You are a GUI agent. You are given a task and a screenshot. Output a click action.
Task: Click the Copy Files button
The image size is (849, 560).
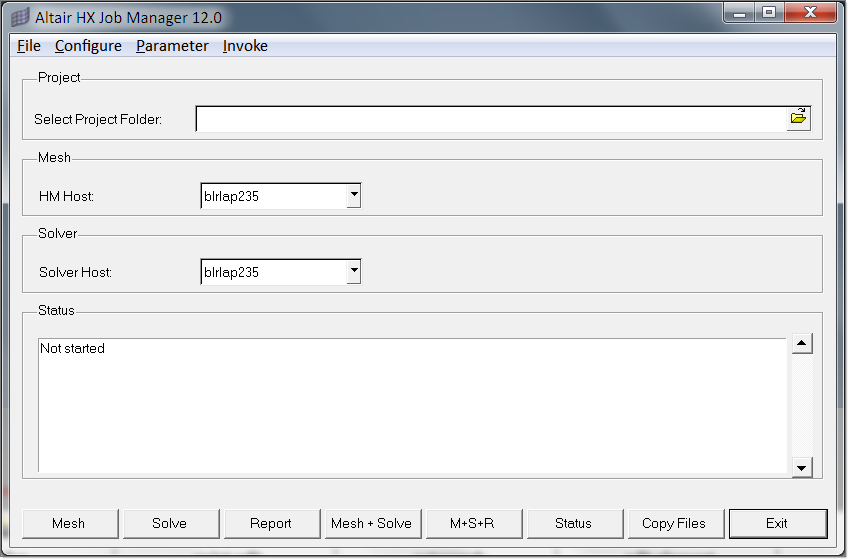[676, 524]
